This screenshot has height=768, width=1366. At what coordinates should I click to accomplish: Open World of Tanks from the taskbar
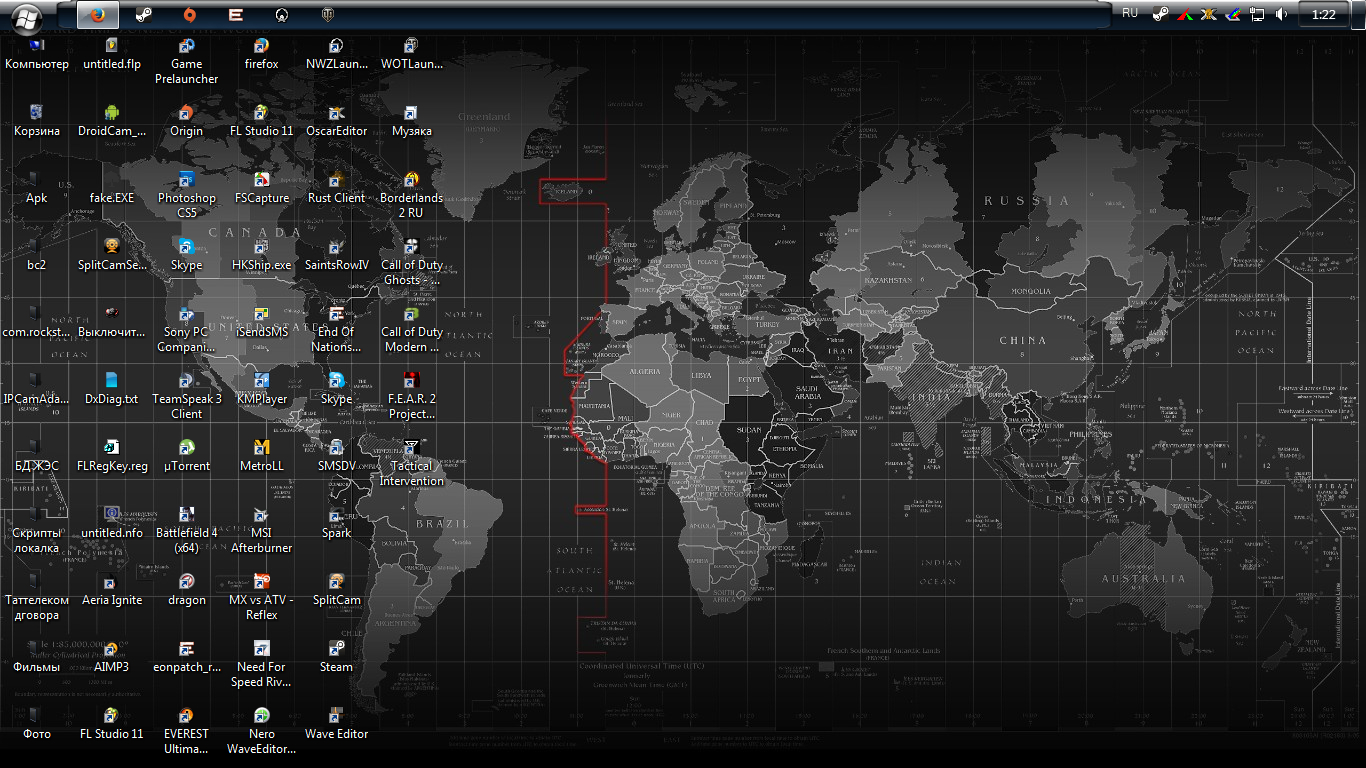tap(328, 15)
